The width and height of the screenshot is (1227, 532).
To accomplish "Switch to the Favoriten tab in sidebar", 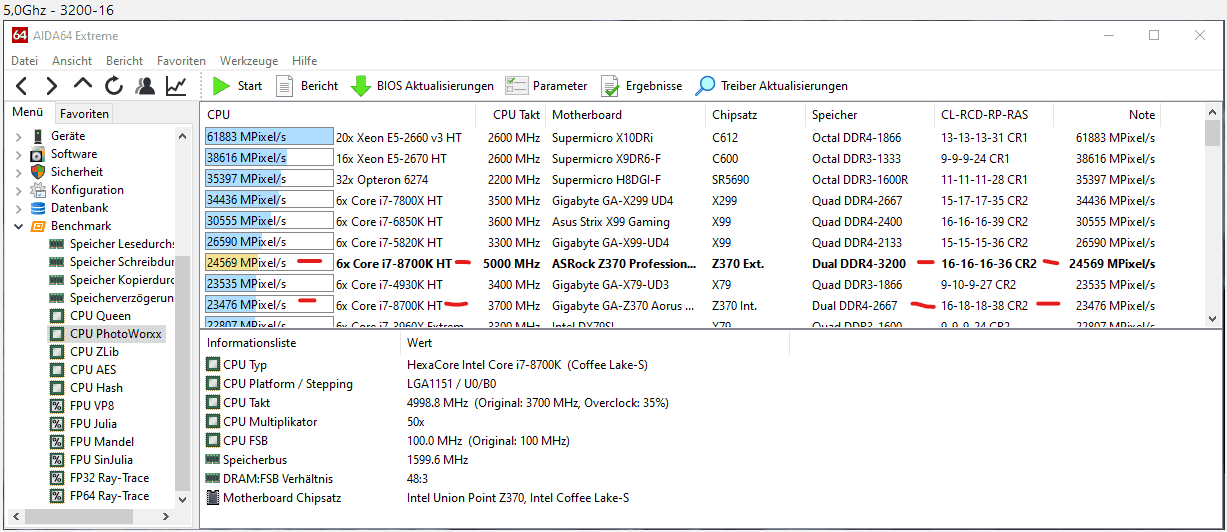I will point(83,114).
